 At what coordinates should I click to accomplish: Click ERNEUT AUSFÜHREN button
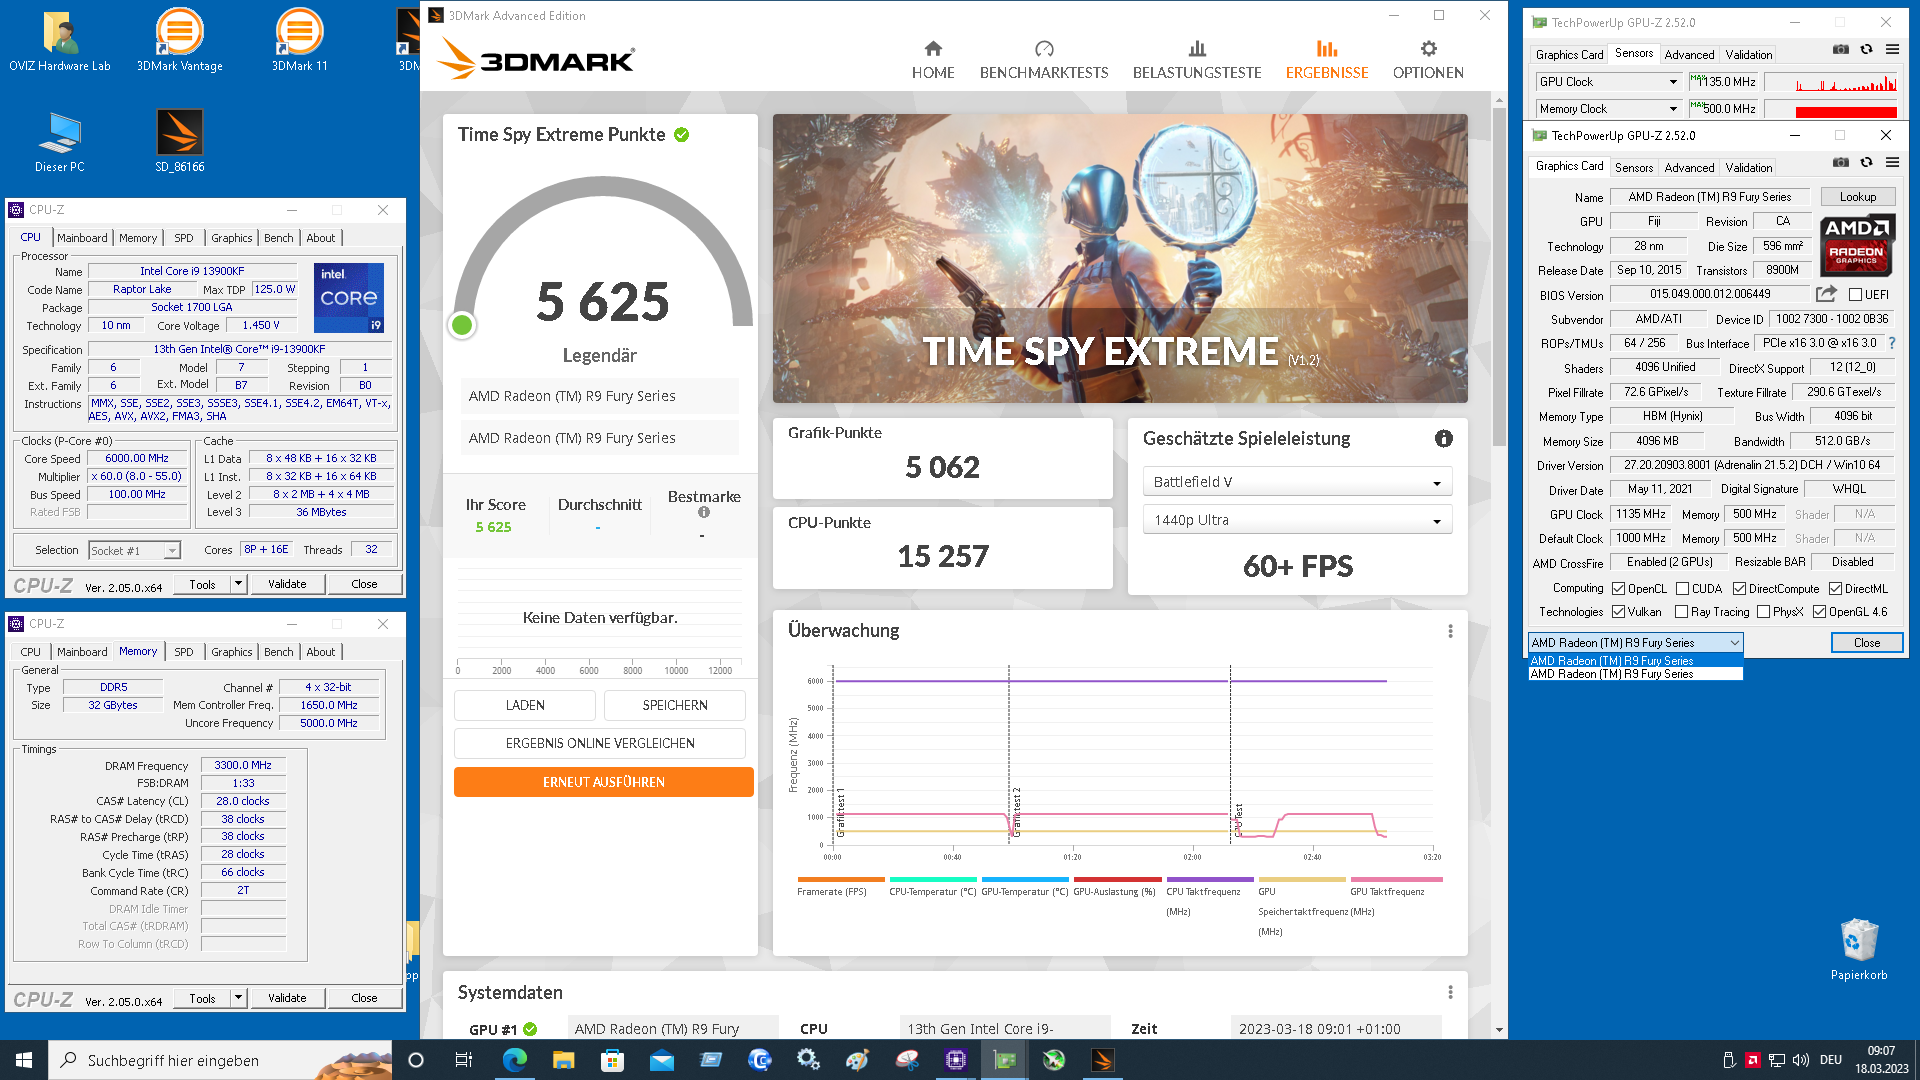[x=604, y=782]
